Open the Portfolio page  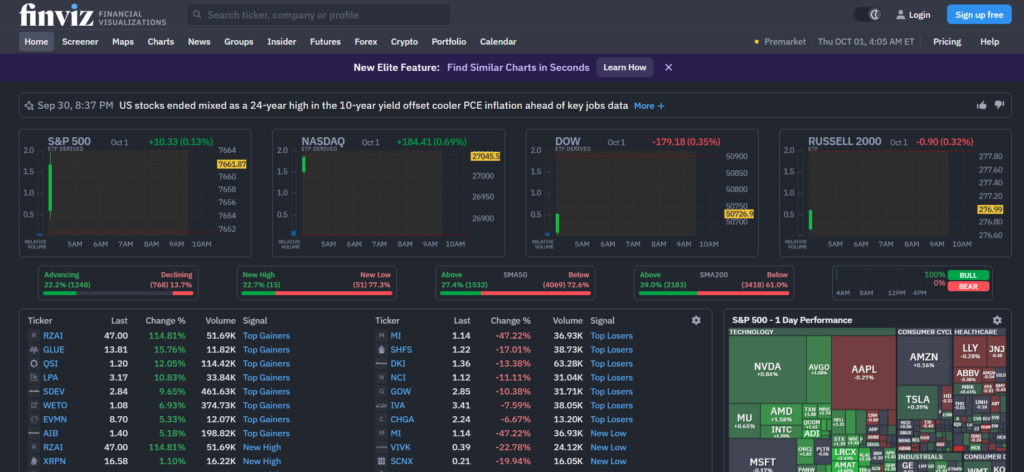tap(449, 42)
